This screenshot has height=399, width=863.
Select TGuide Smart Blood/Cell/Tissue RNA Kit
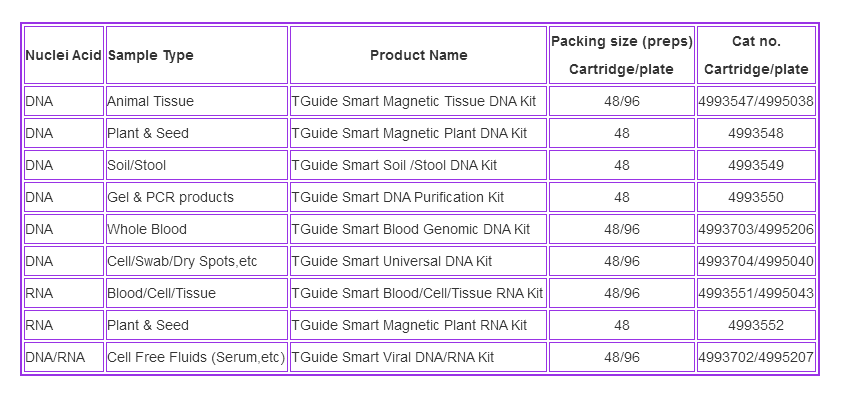pos(418,293)
